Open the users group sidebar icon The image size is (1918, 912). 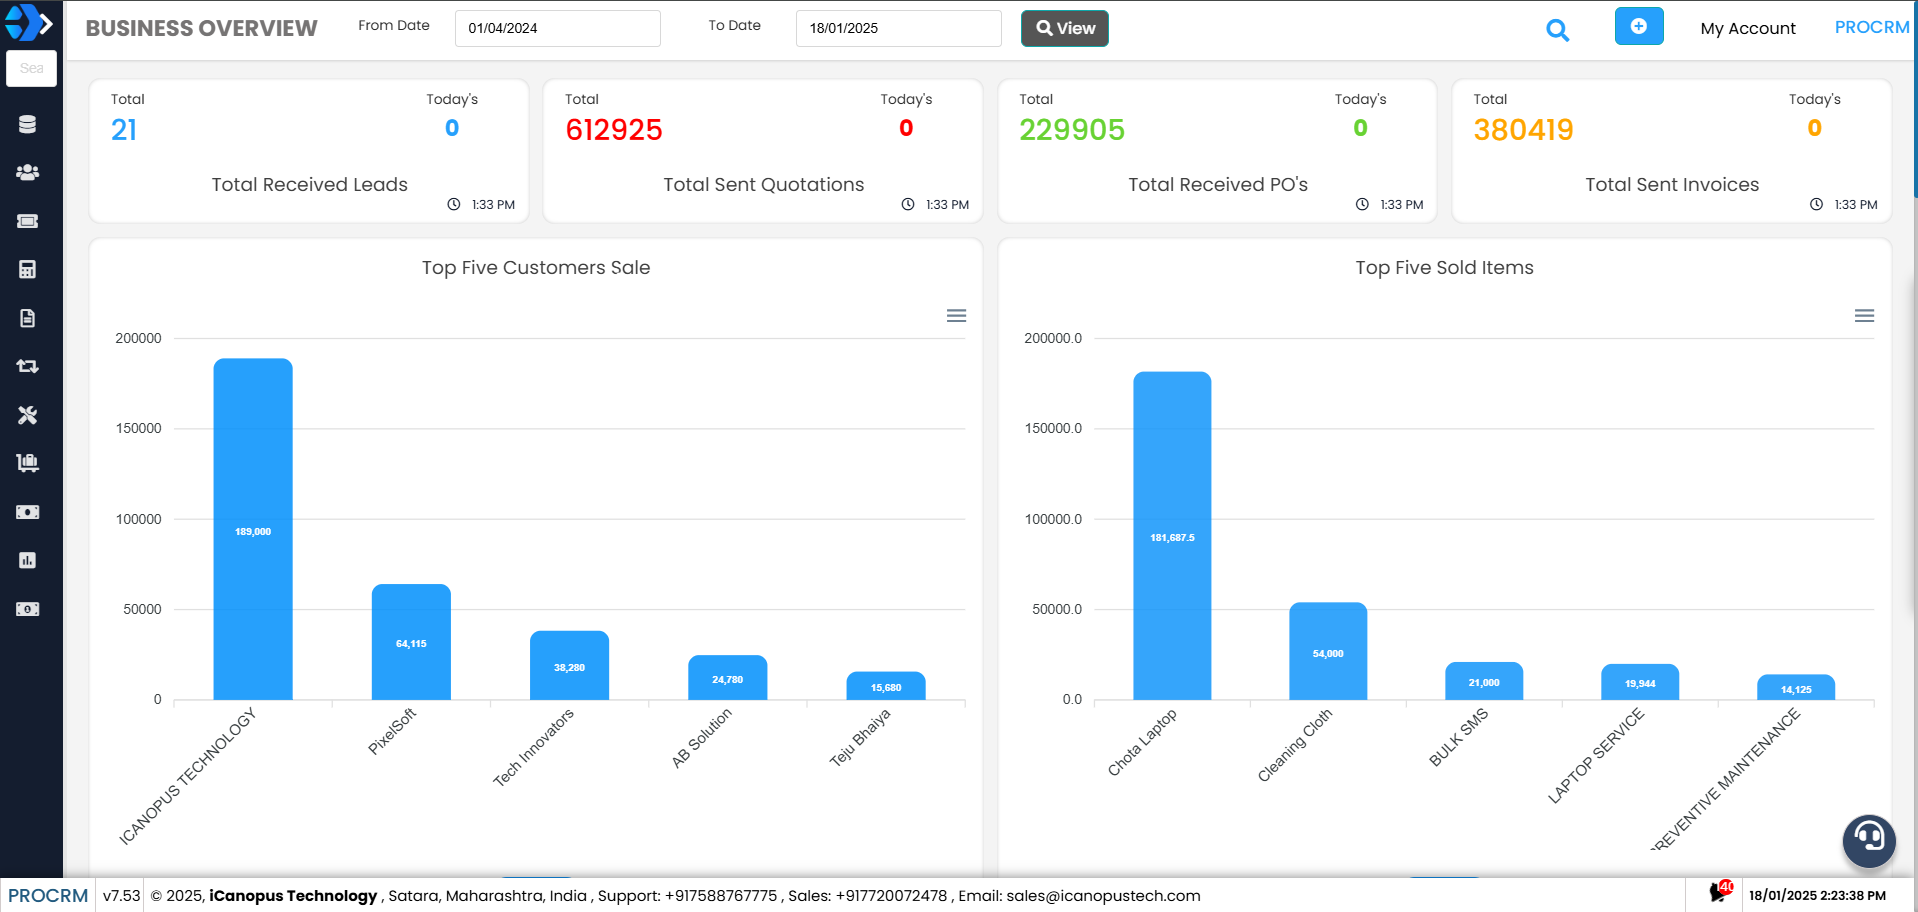tap(27, 172)
